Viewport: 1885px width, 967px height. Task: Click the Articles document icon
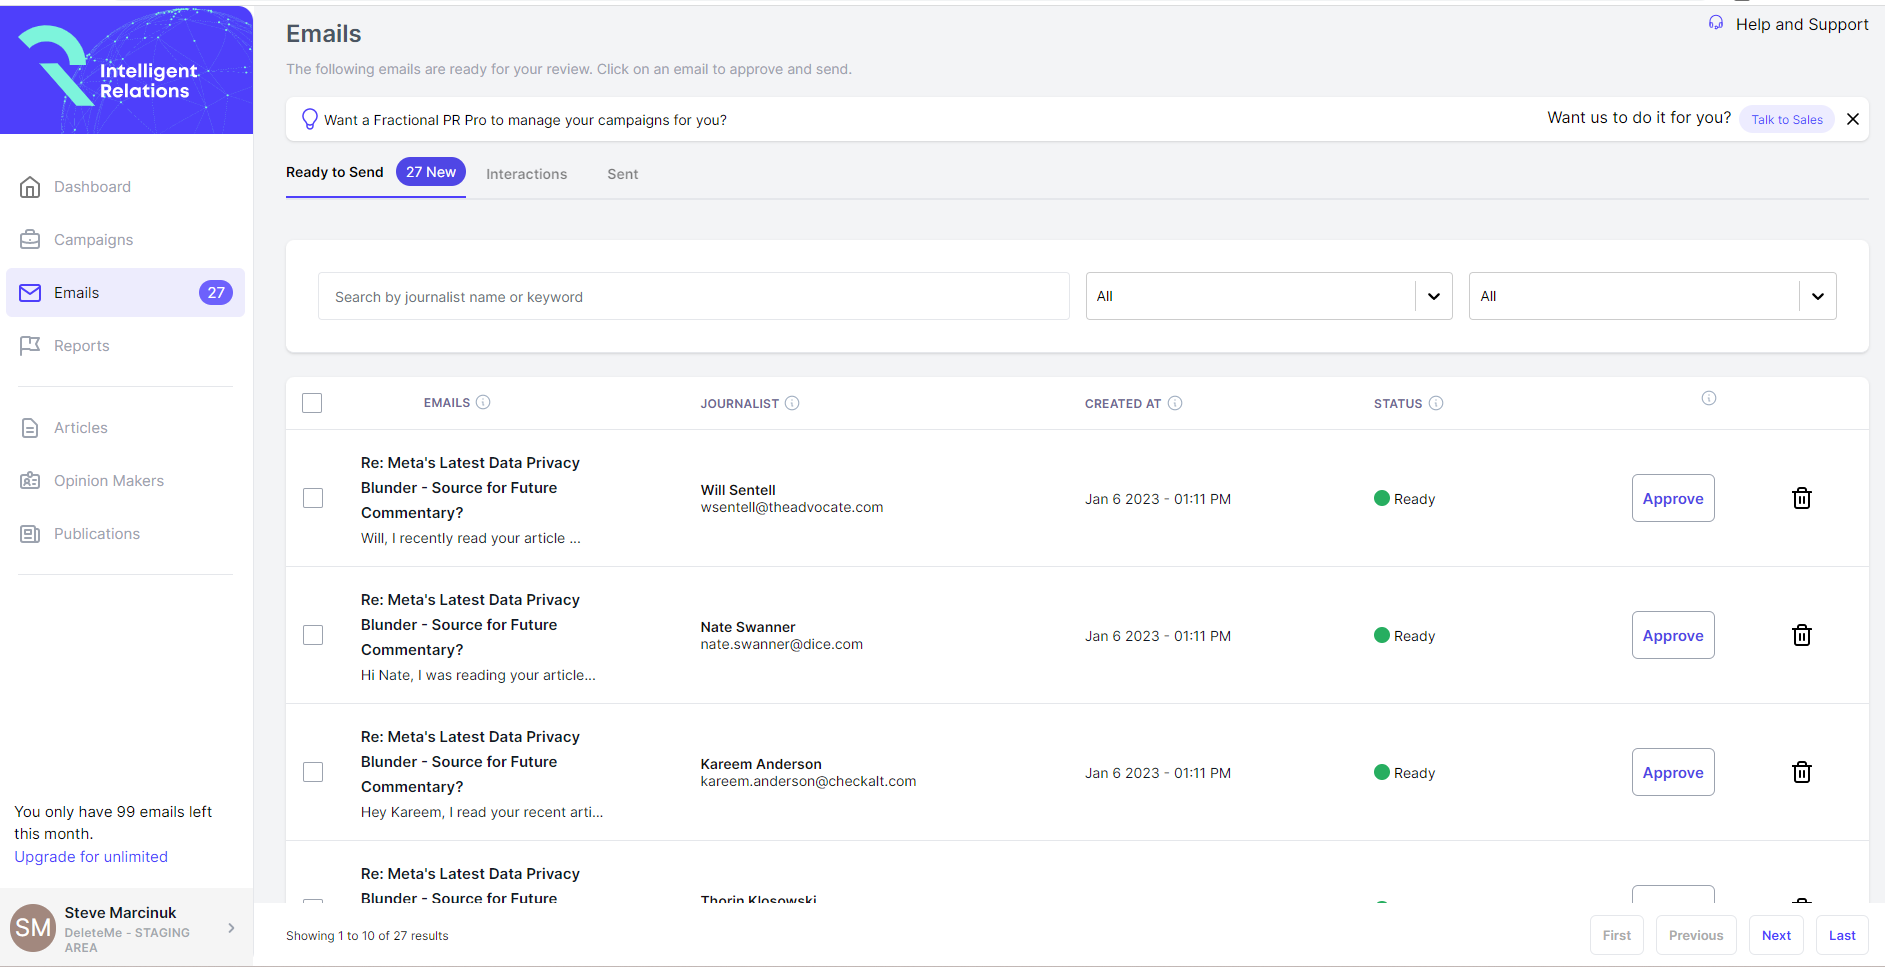click(x=30, y=428)
